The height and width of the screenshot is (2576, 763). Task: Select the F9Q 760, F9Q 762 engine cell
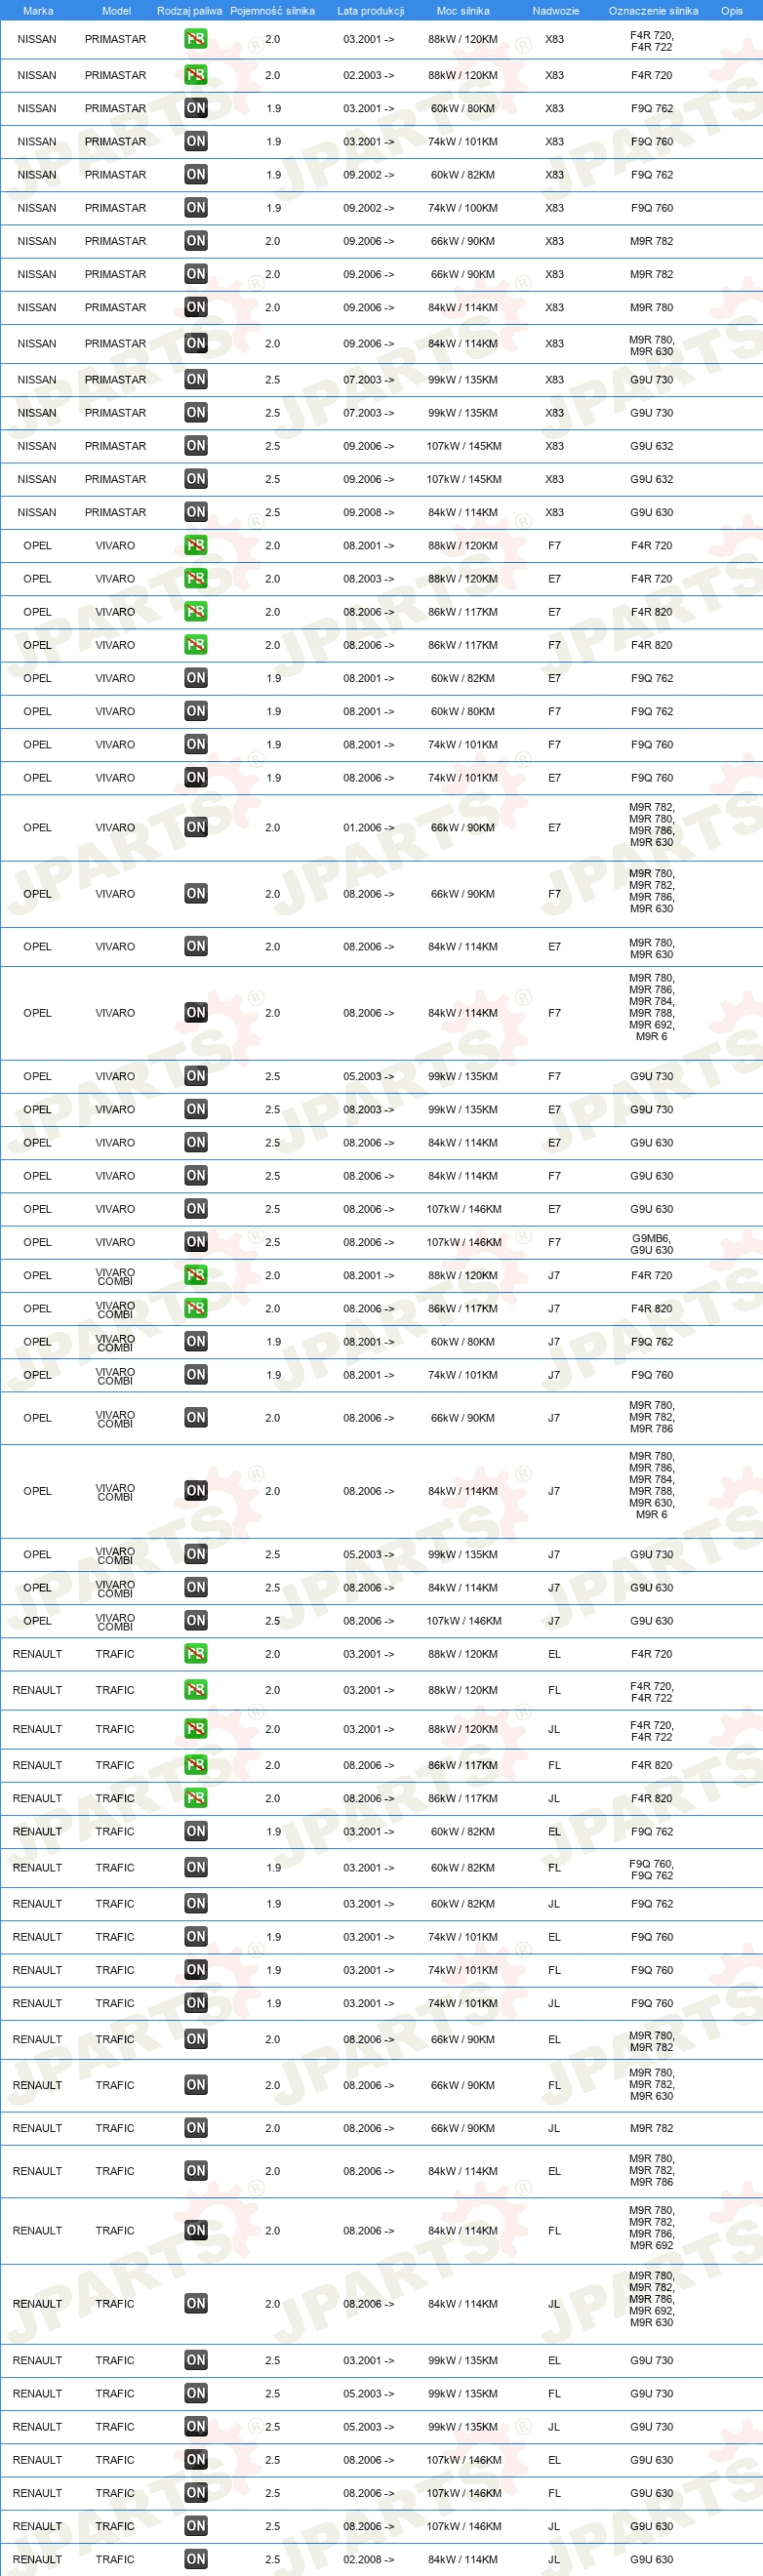coord(652,1868)
